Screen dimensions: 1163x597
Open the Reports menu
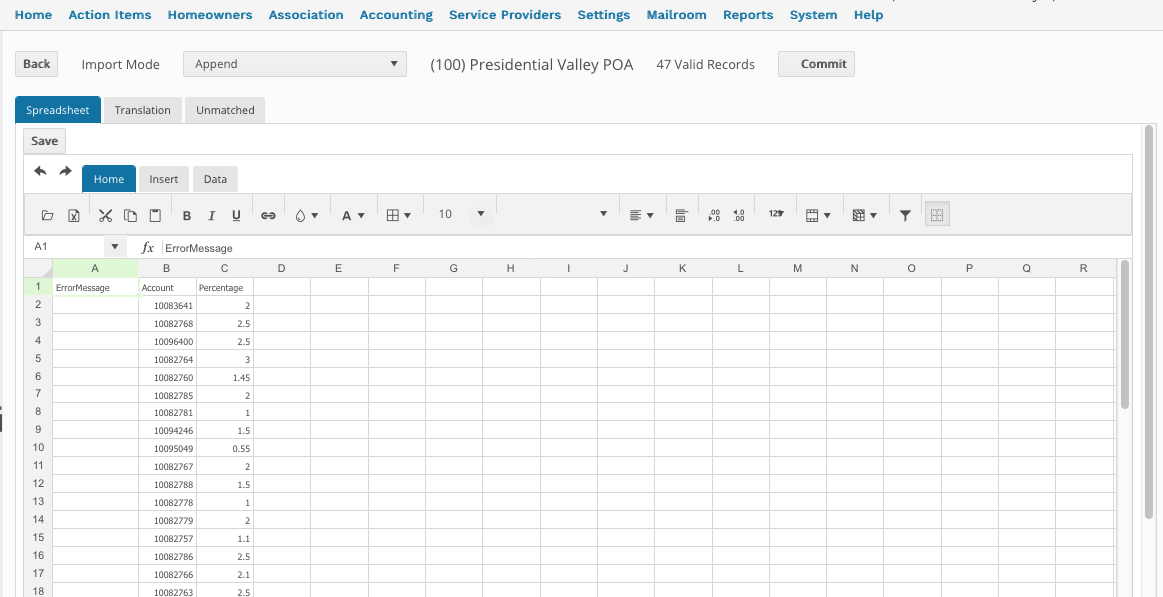coord(748,15)
